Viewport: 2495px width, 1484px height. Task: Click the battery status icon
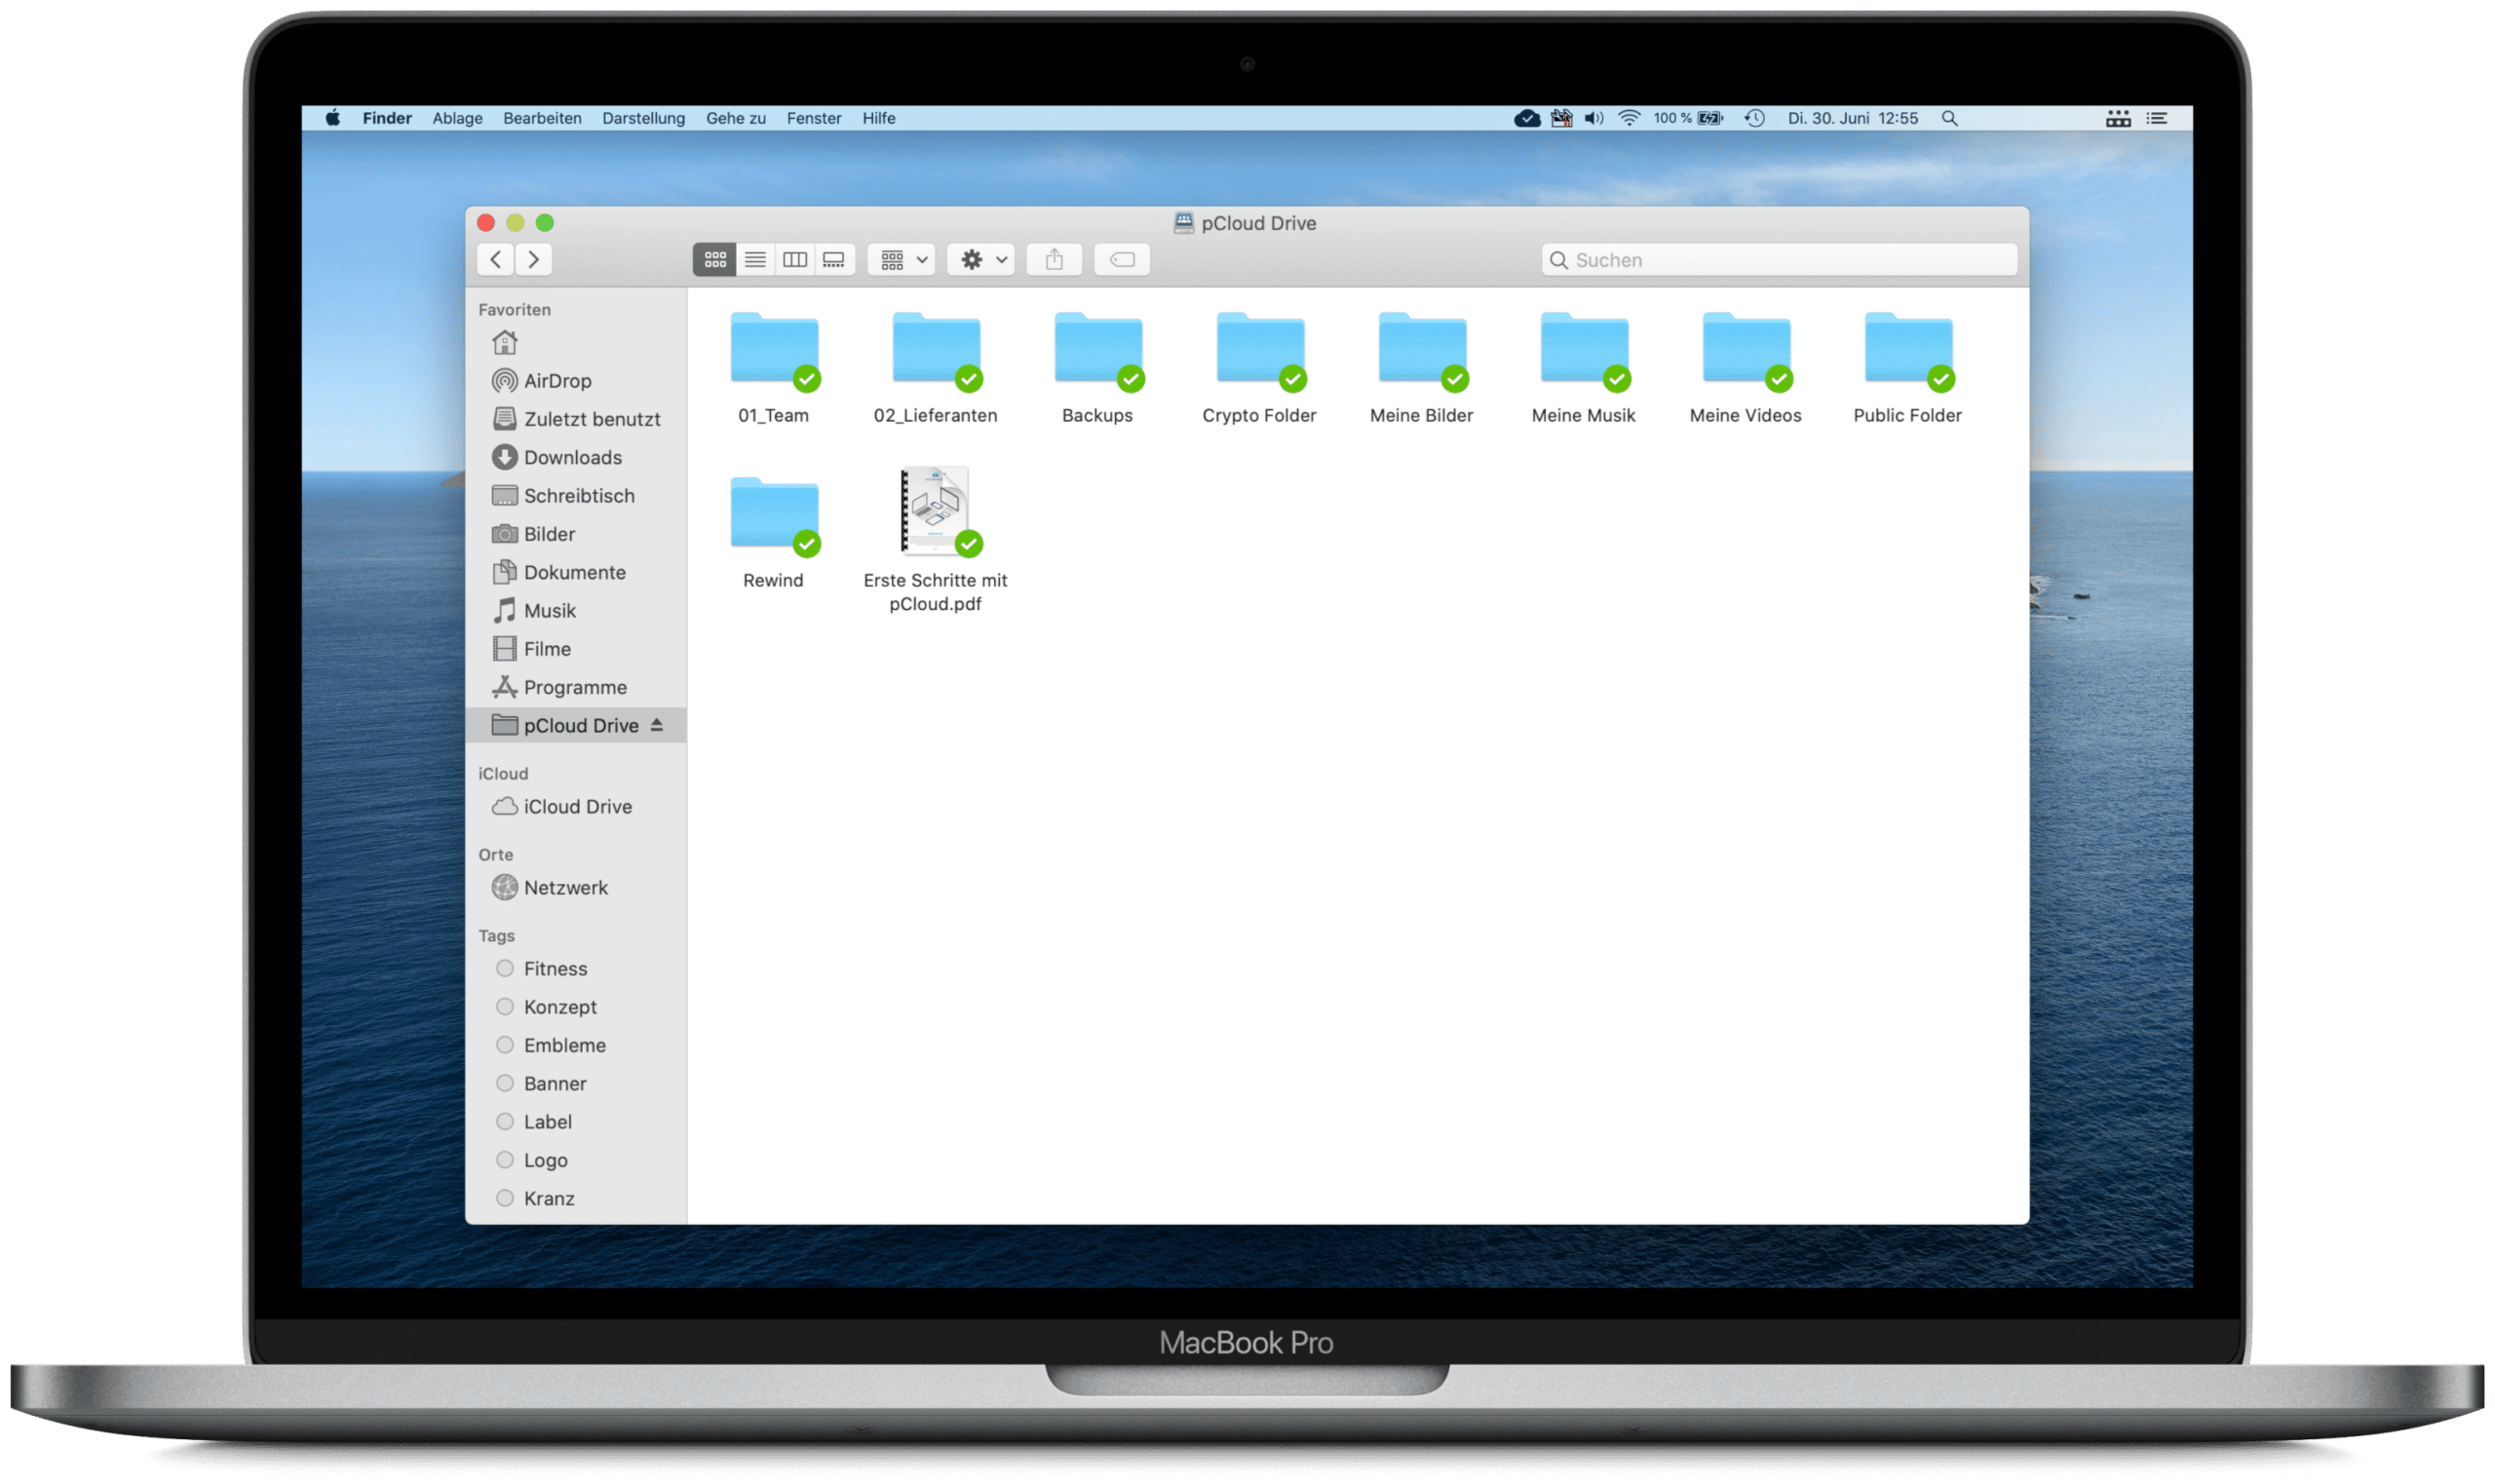1712,118
